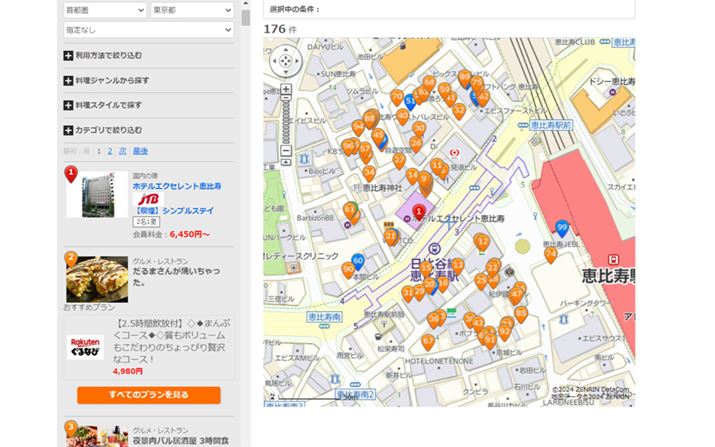
Task: Go to results page 2
Action: [x=110, y=151]
